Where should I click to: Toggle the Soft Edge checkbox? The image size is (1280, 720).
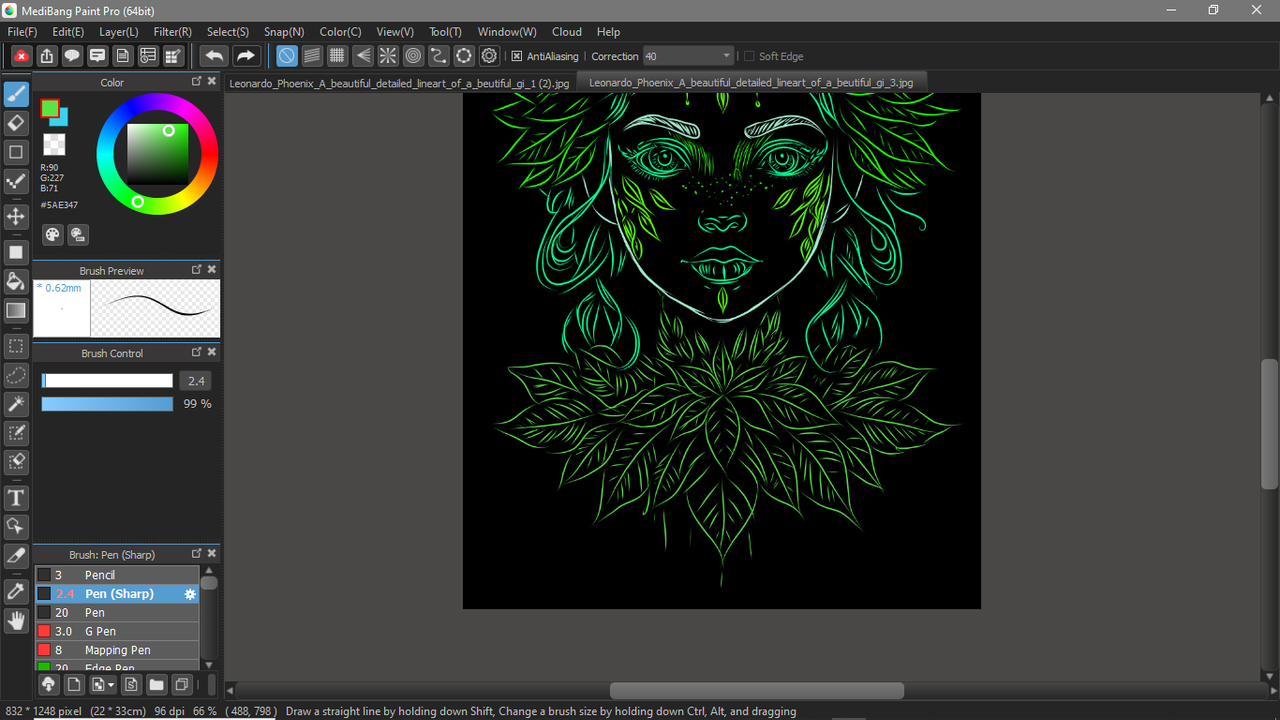tap(749, 56)
